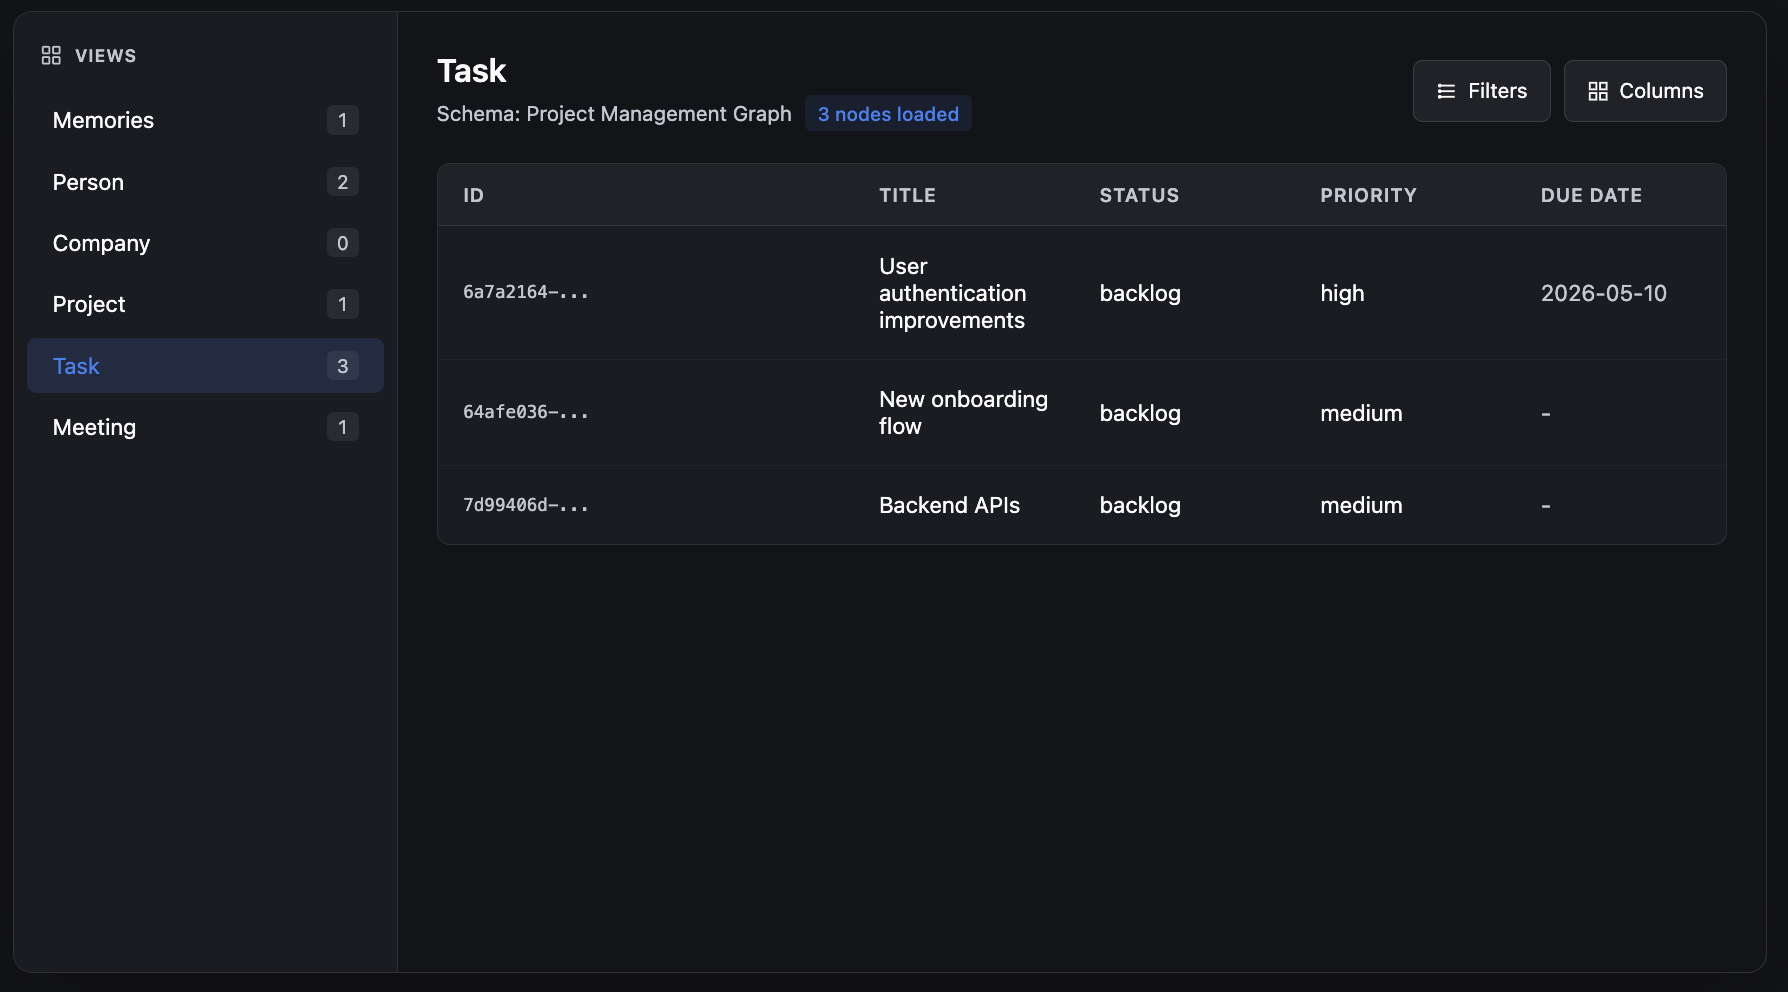This screenshot has width=1788, height=992.
Task: Click the '3 nodes loaded' badge
Action: point(888,114)
